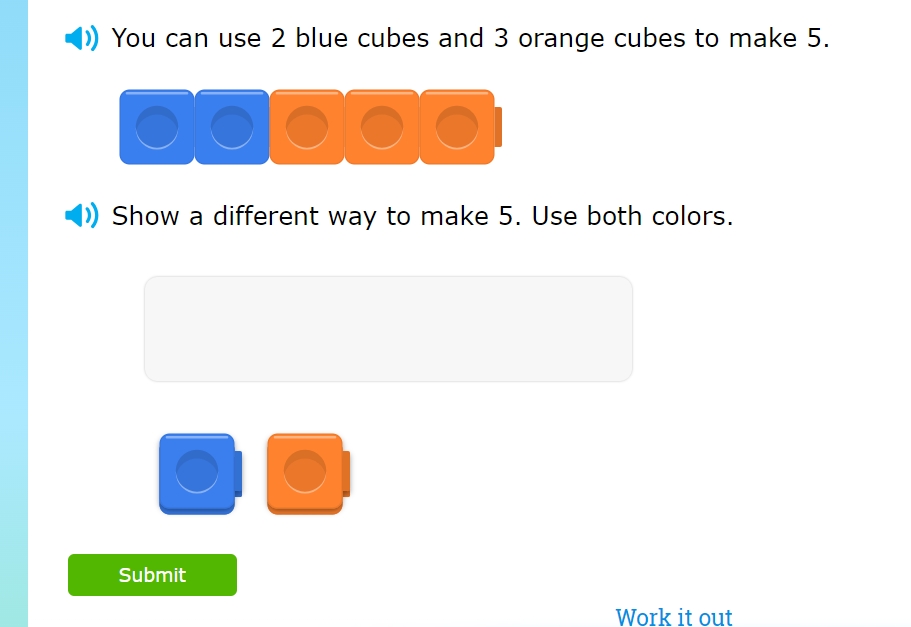Click the middle orange cube in the example train
911x627 pixels.
click(382, 127)
